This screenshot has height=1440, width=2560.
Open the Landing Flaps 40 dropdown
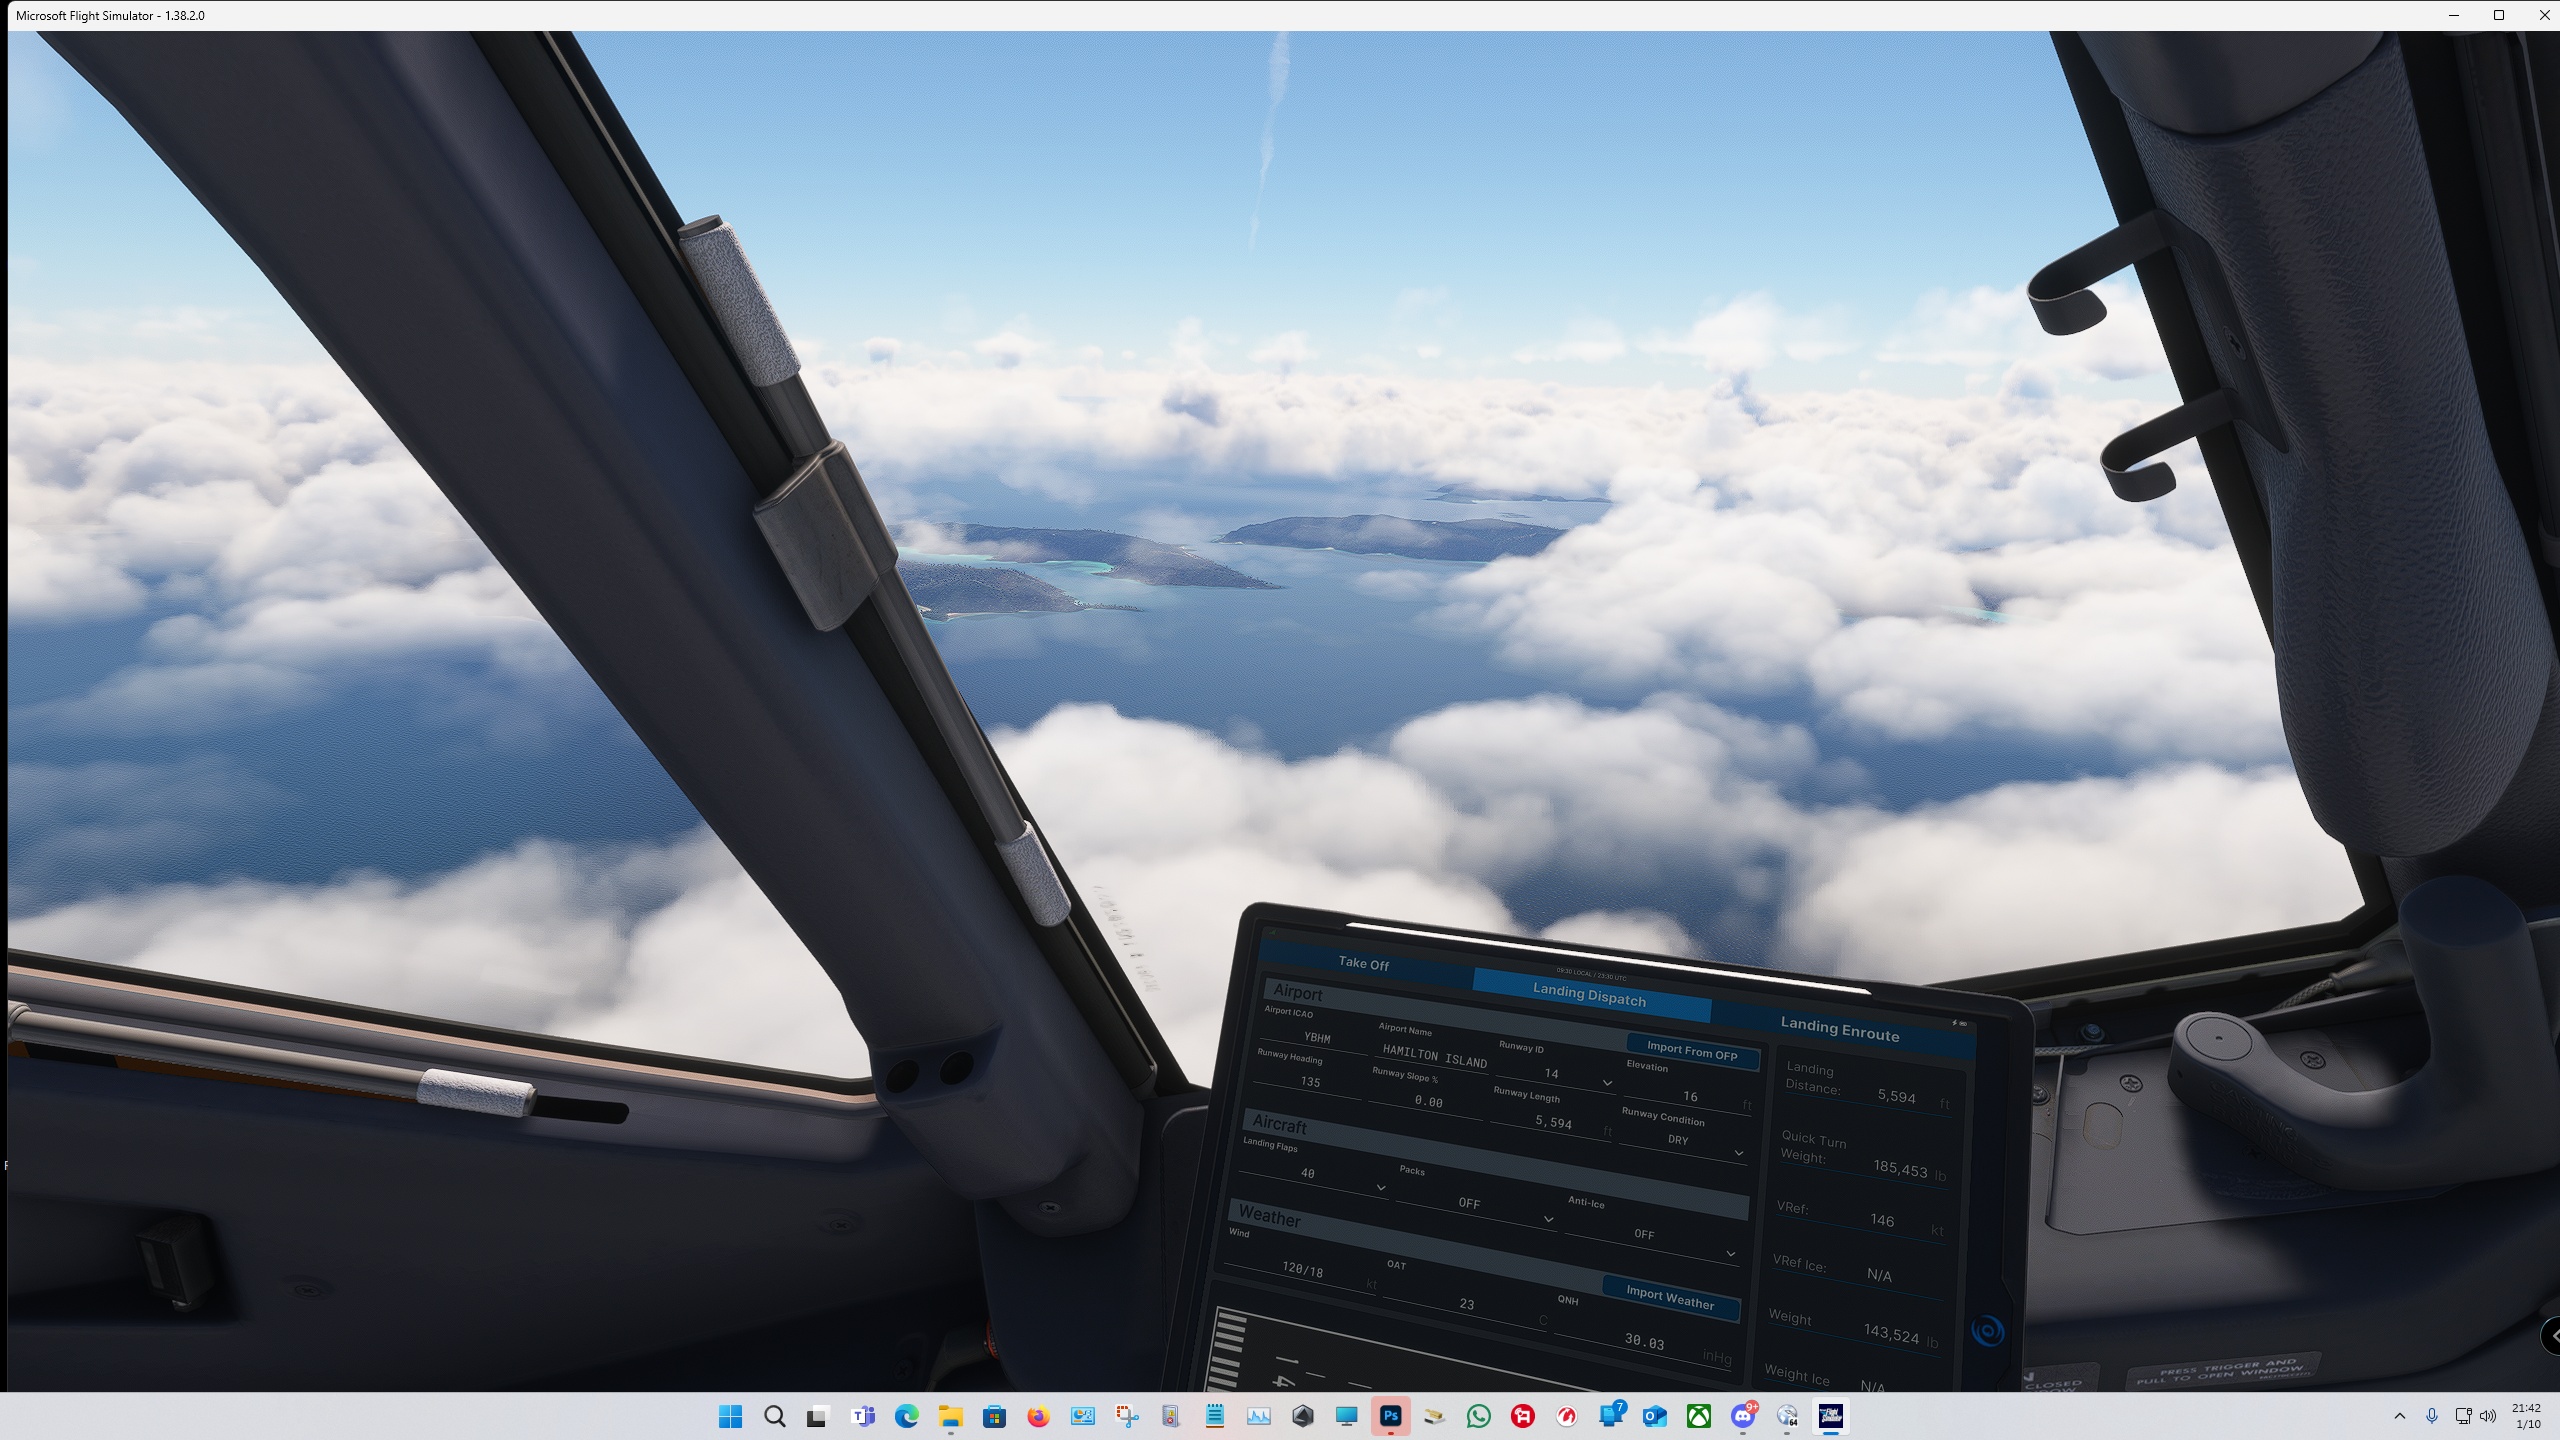(x=1314, y=1175)
